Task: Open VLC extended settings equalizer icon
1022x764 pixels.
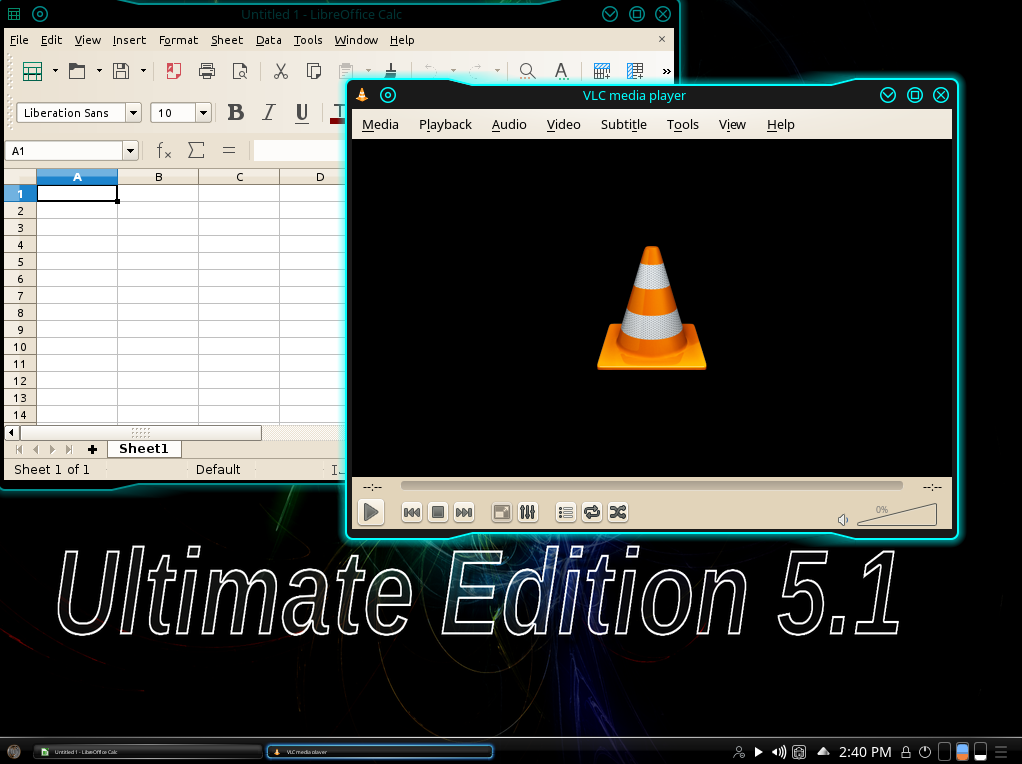Action: coord(528,513)
